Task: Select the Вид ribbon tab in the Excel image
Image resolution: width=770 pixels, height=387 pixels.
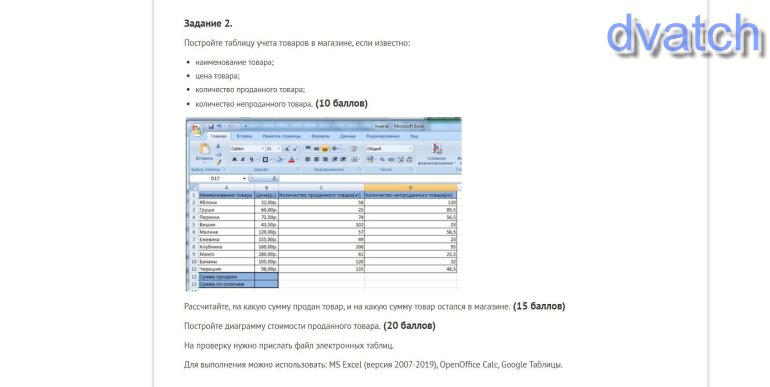Action: (x=414, y=136)
